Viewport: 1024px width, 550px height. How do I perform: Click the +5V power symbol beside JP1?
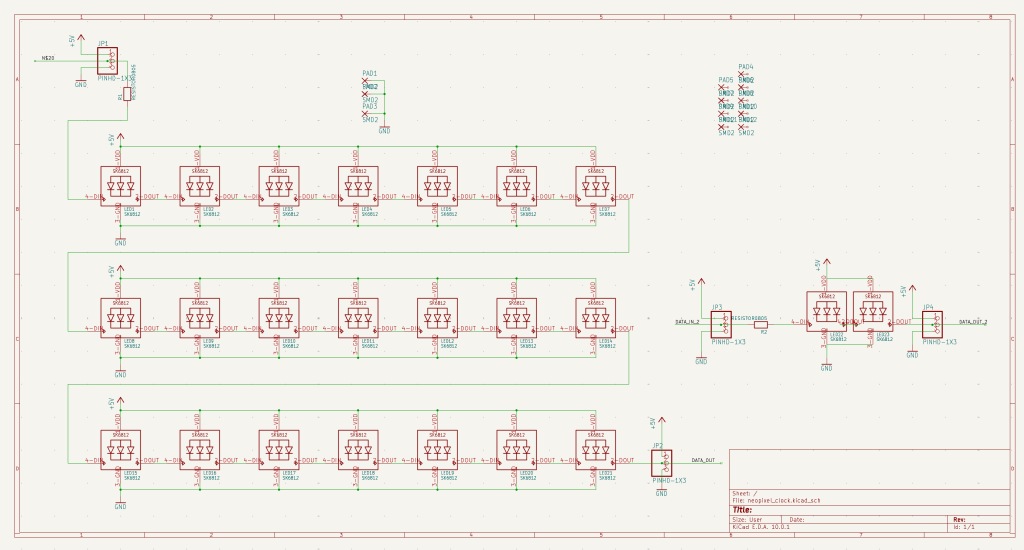click(78, 40)
